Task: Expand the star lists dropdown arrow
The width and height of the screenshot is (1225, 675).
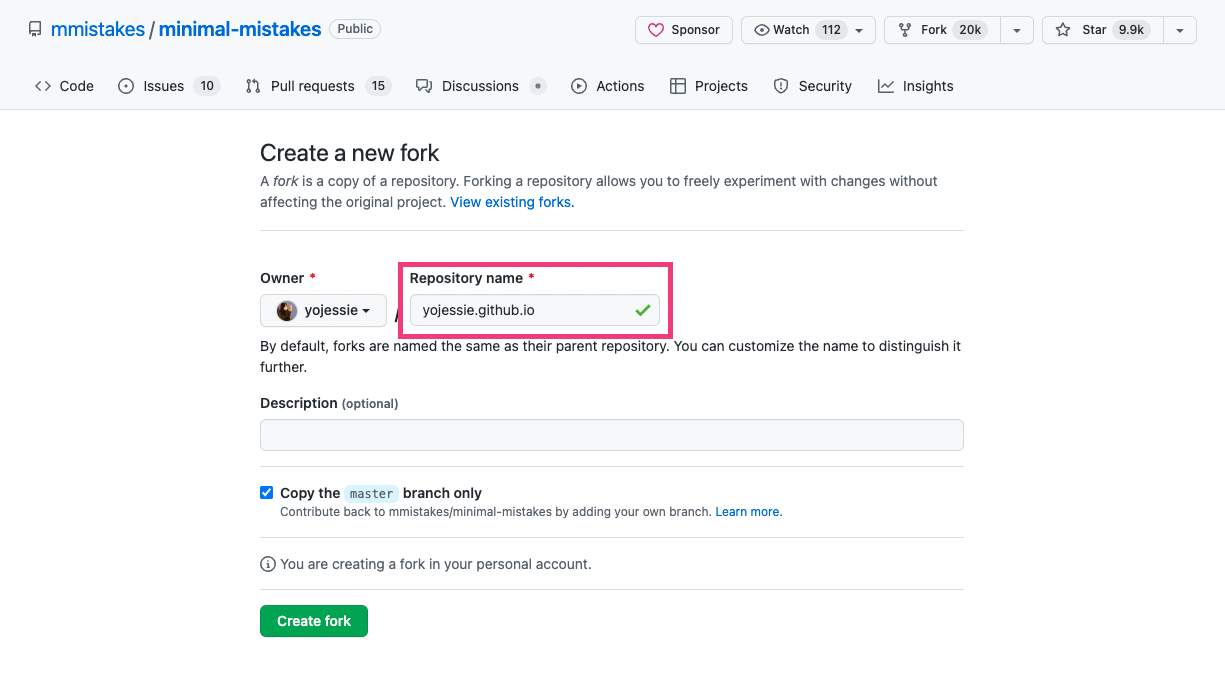Action: (x=1180, y=30)
